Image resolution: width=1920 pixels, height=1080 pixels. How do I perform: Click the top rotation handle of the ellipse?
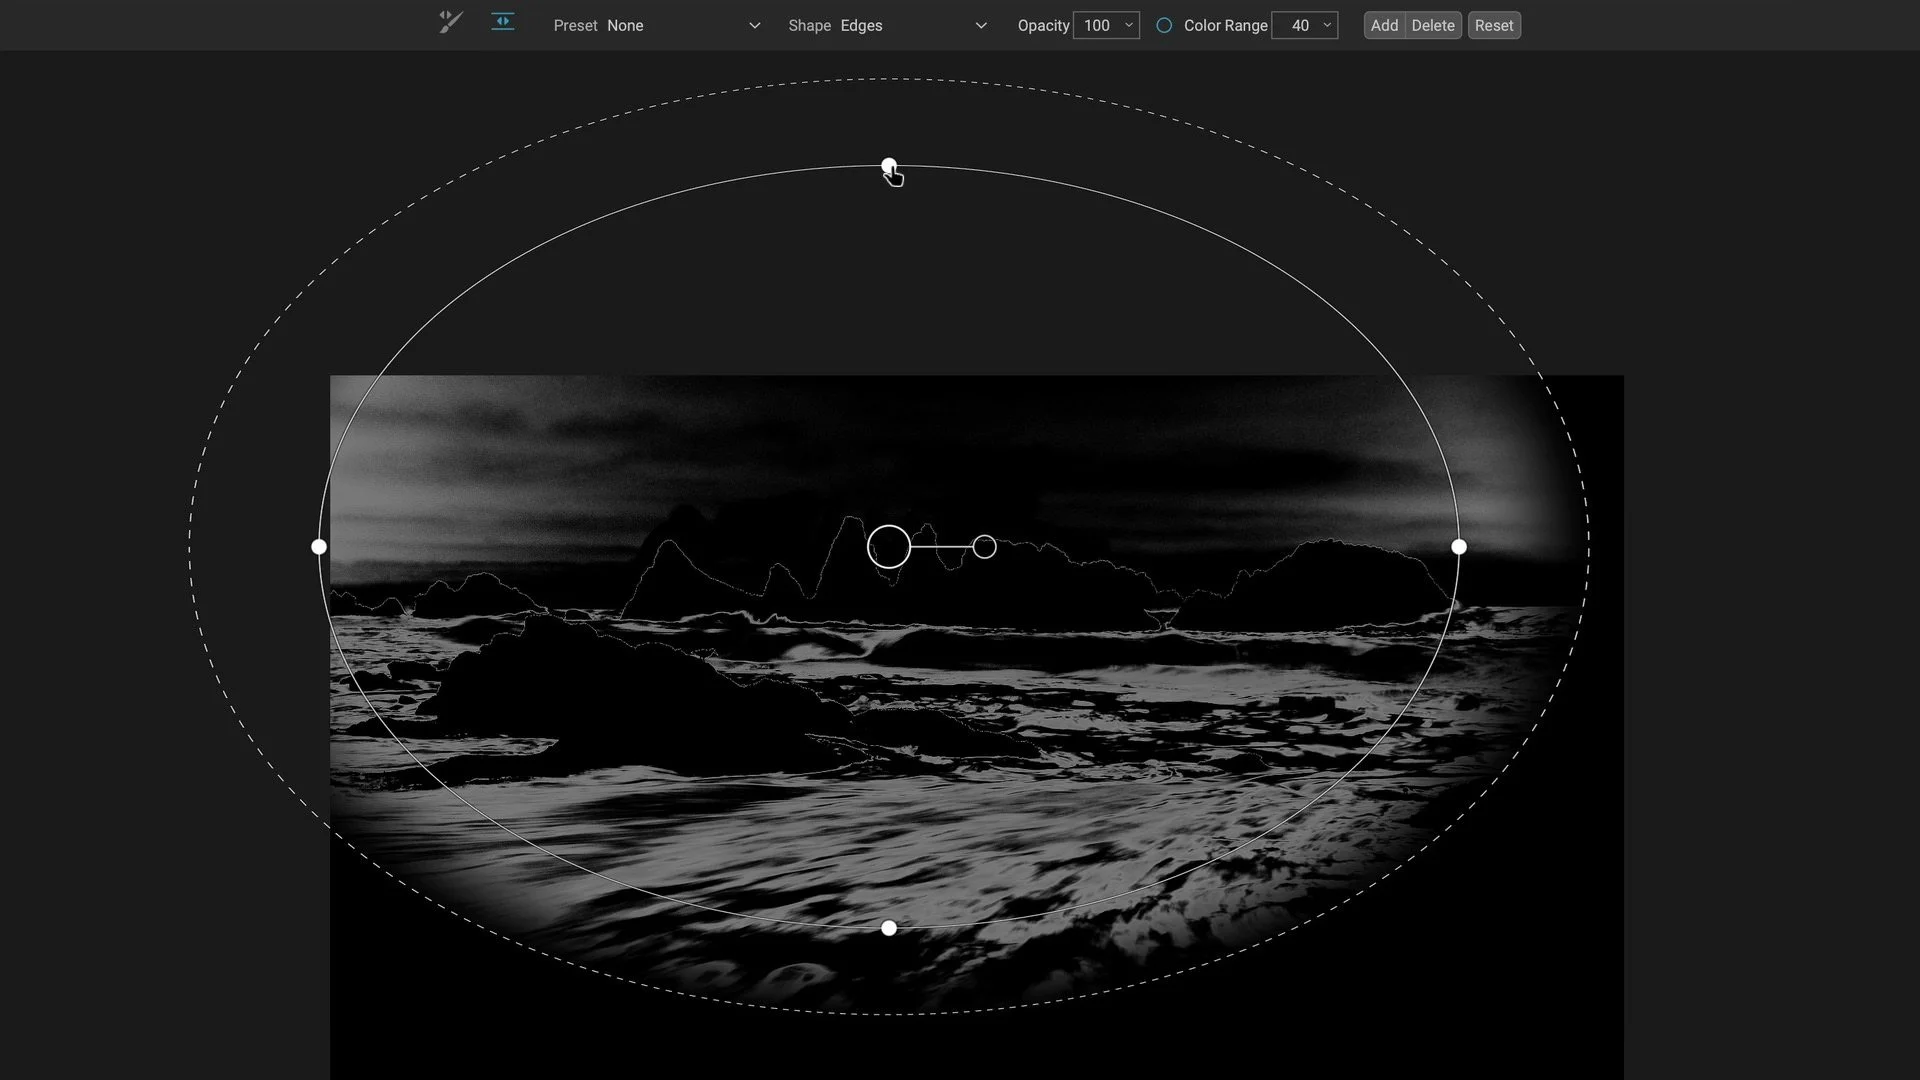pos(889,165)
